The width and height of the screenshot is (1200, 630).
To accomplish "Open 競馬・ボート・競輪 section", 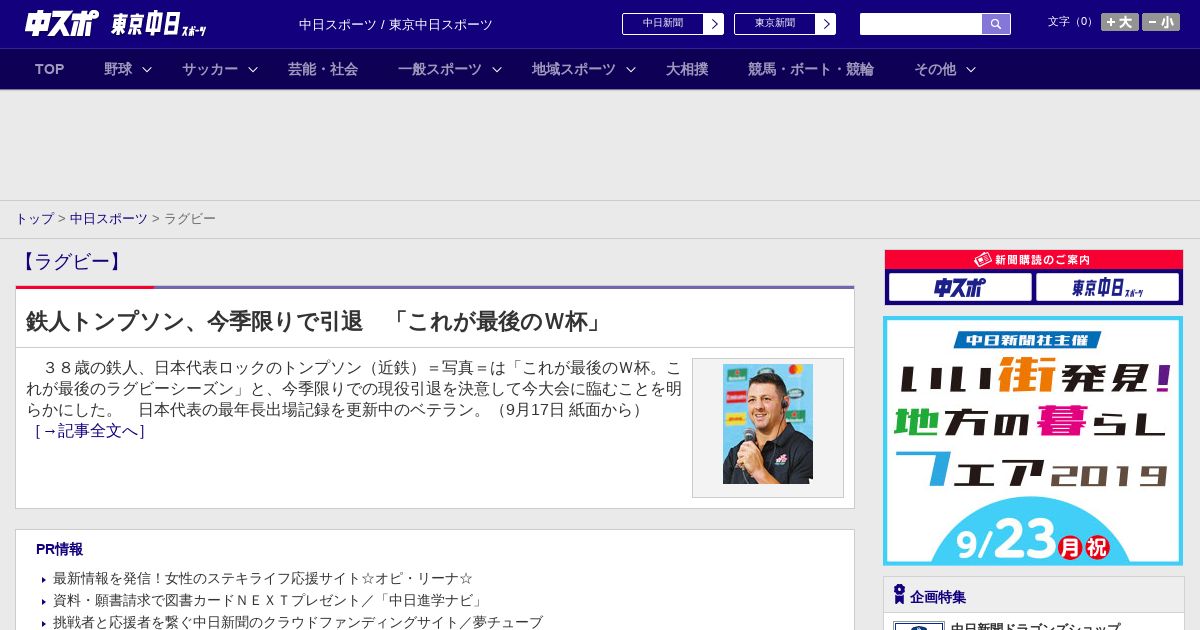I will 811,69.
